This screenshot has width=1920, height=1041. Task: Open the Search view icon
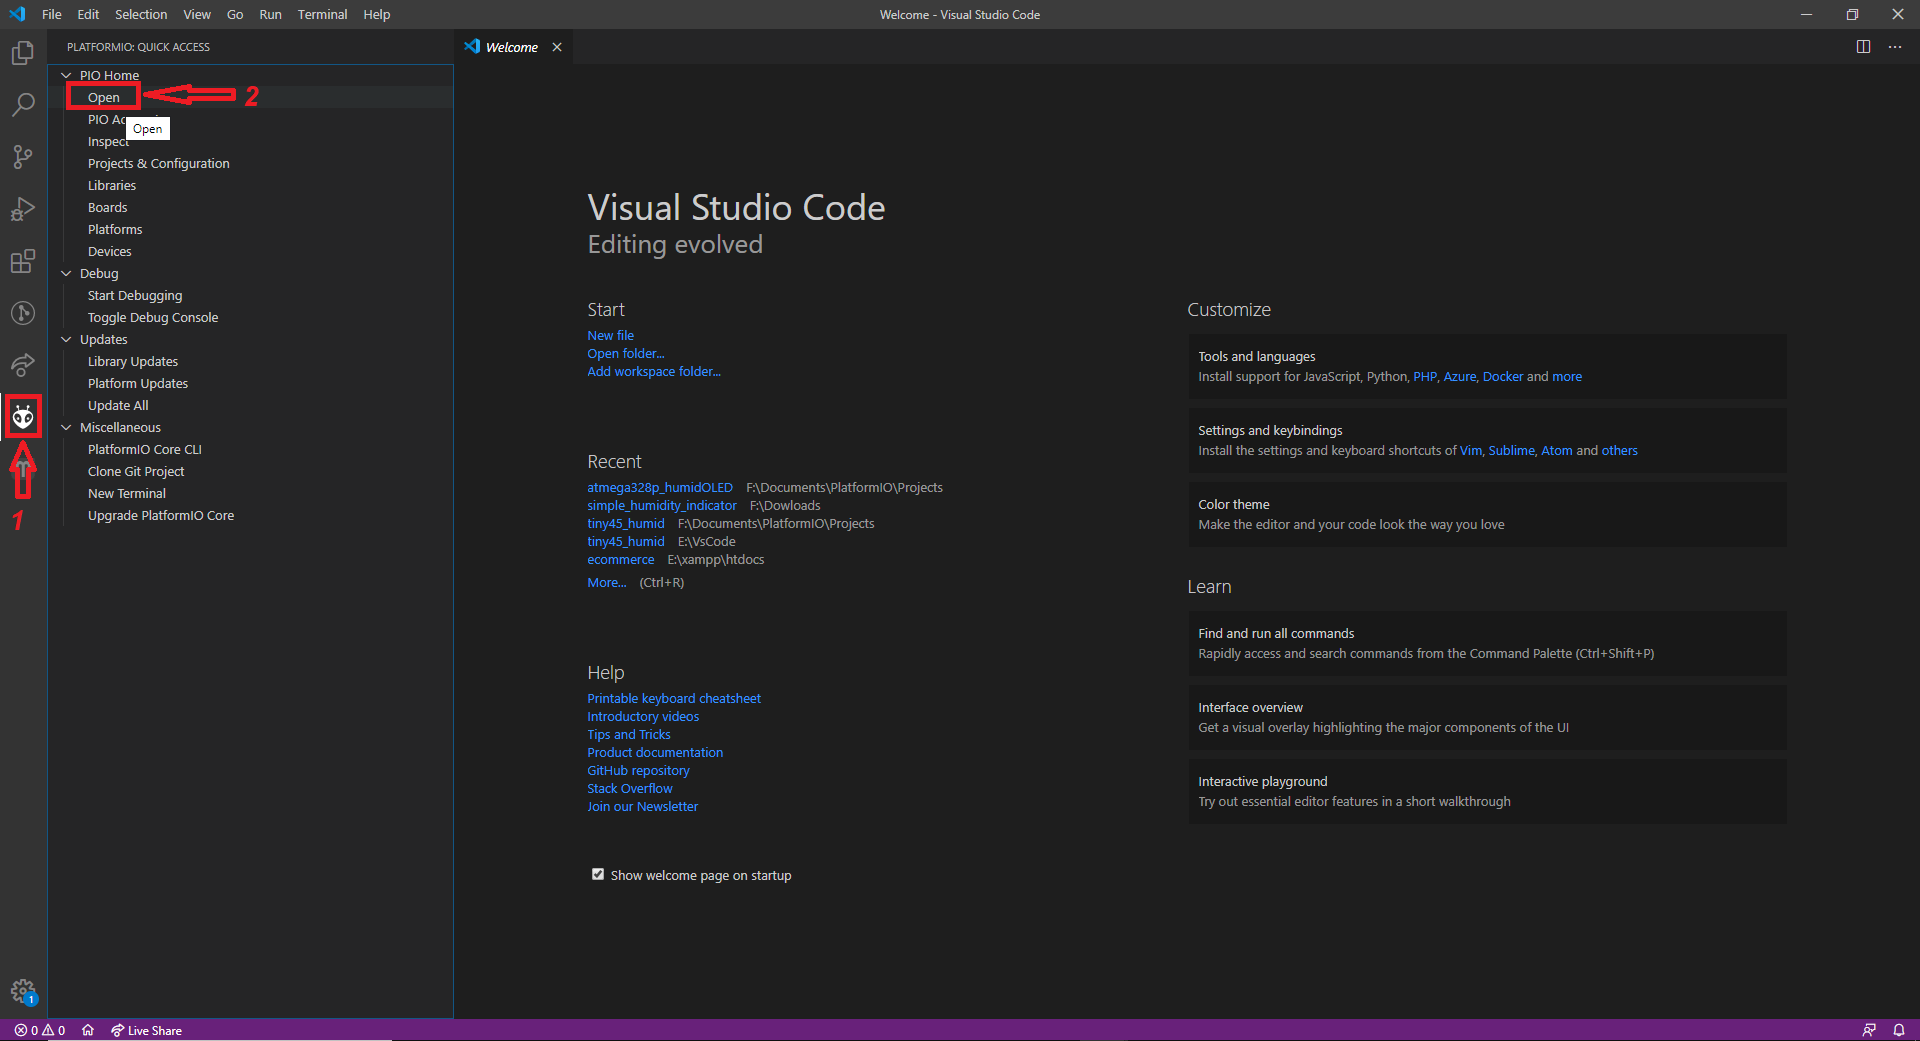coord(23,105)
